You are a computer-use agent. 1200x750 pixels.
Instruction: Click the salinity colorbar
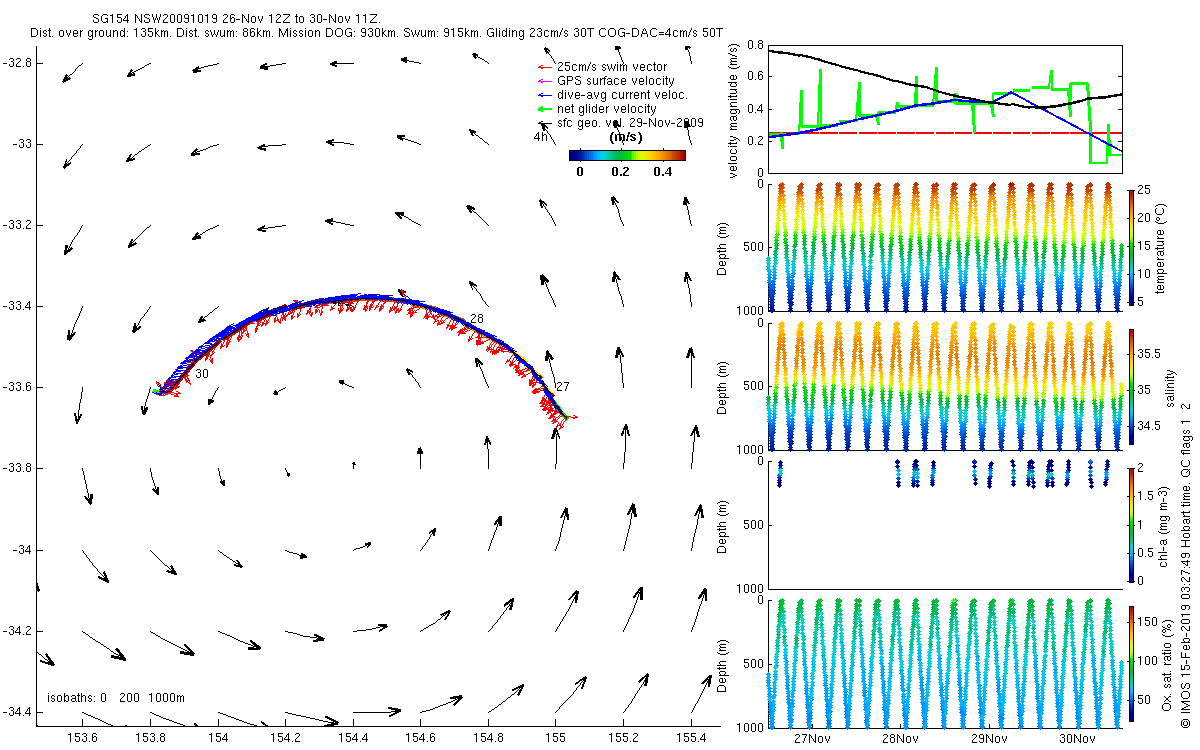point(1131,387)
